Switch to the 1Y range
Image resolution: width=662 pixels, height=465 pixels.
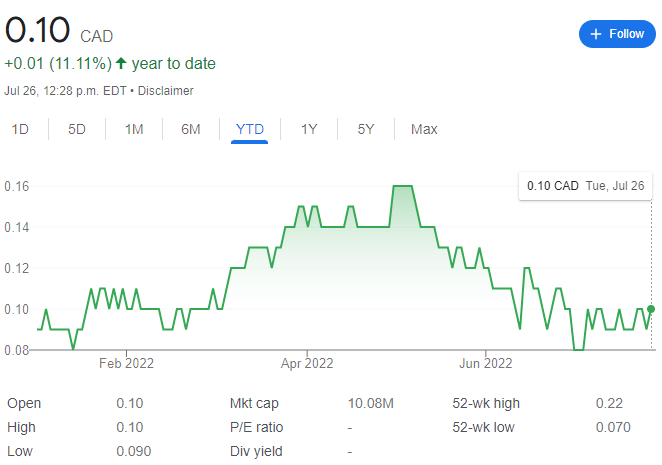coord(309,129)
